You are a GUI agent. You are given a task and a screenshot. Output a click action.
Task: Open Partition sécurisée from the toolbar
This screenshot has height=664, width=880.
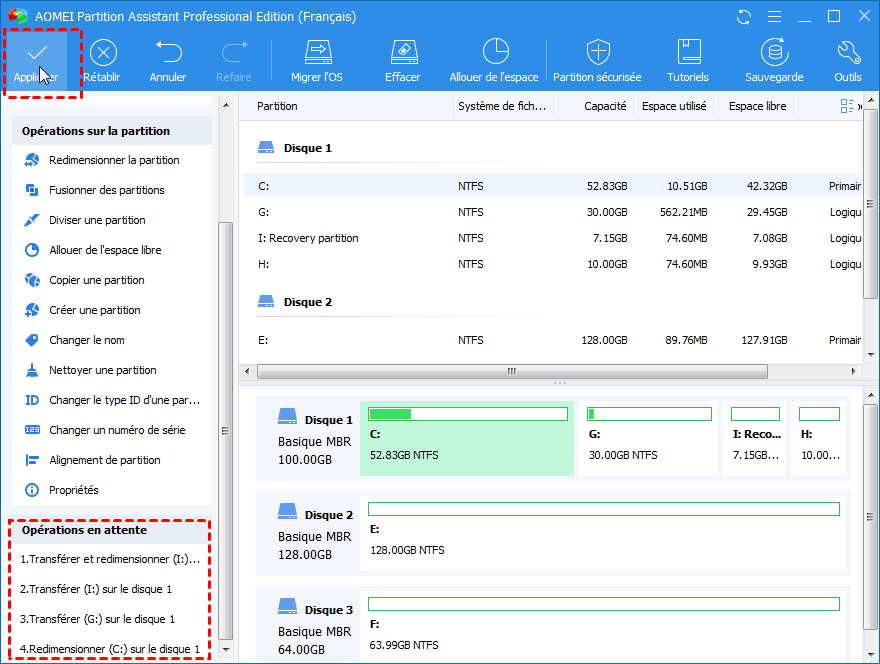coord(598,60)
